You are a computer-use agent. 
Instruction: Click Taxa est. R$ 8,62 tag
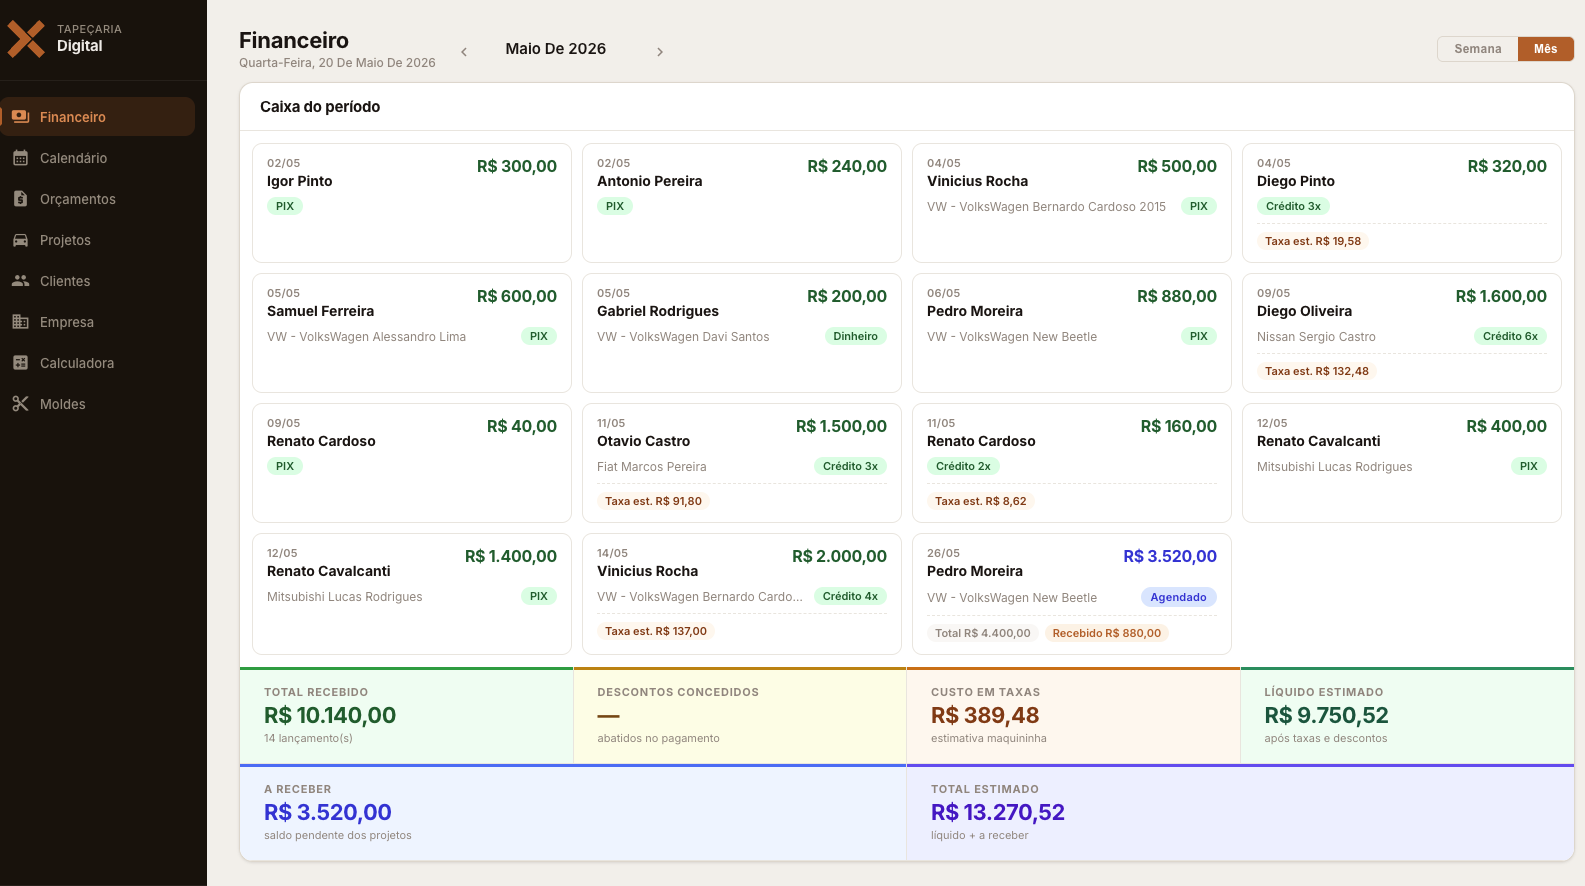980,501
